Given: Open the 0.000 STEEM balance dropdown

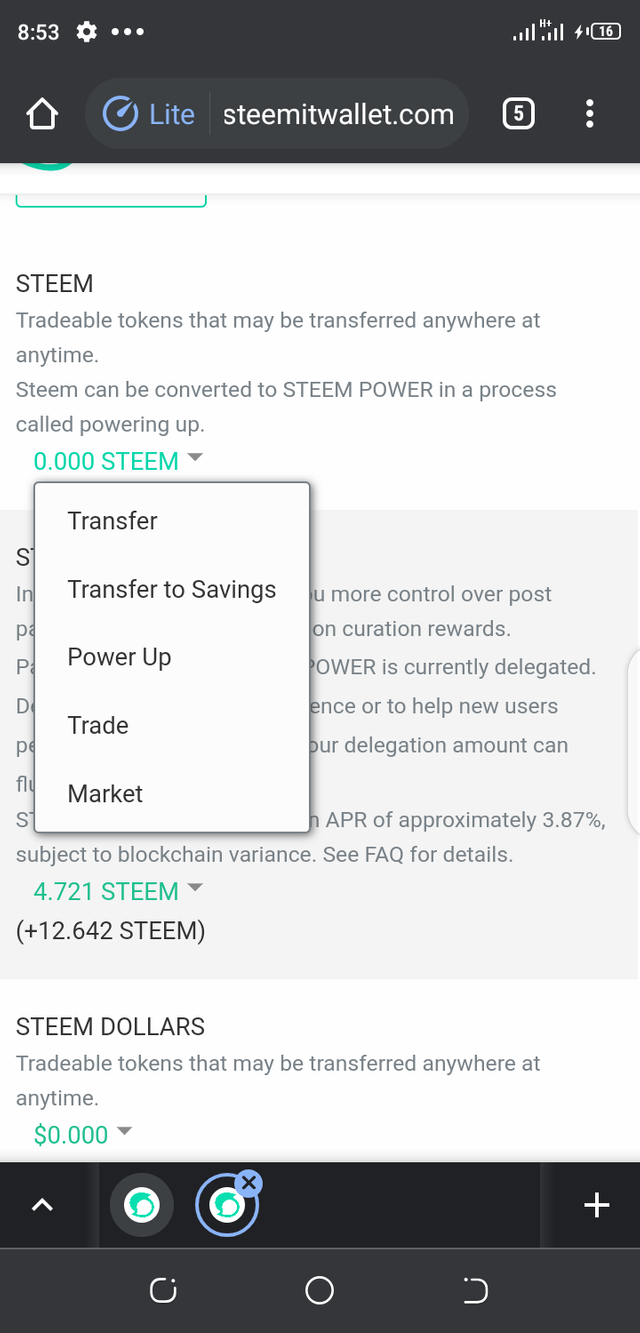Looking at the screenshot, I should (x=118, y=461).
